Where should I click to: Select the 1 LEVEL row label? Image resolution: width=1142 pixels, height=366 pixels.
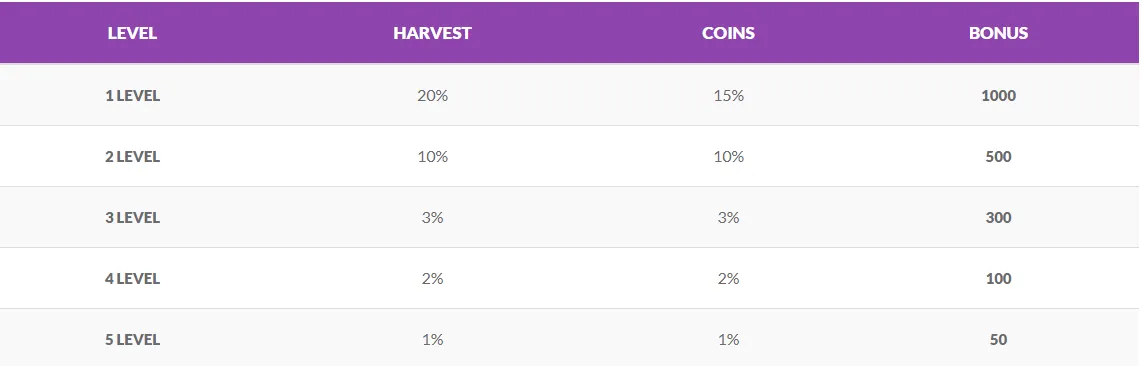pyautogui.click(x=133, y=95)
